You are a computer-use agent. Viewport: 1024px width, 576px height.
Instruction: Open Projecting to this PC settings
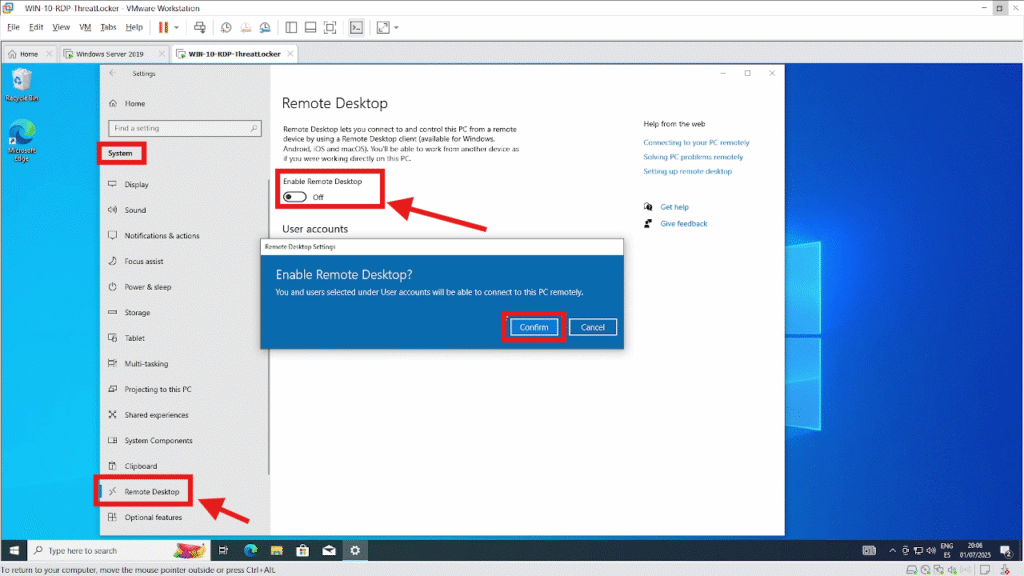click(157, 389)
